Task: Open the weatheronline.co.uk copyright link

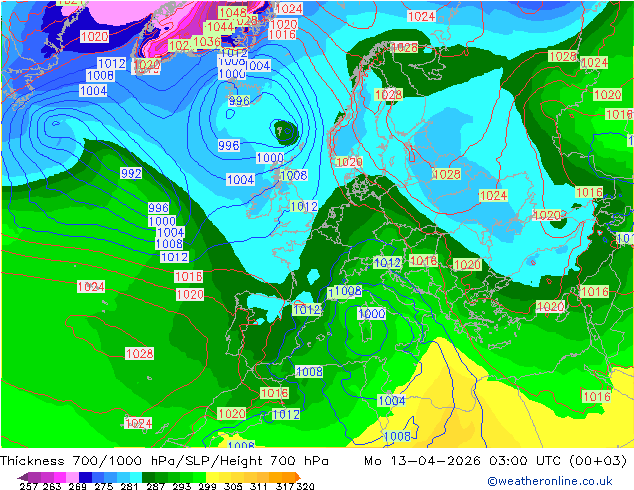Action: click(x=550, y=481)
